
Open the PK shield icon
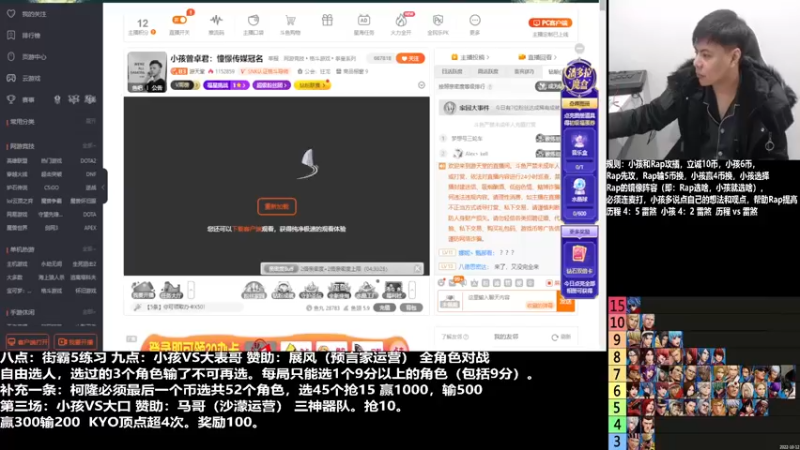point(438,20)
